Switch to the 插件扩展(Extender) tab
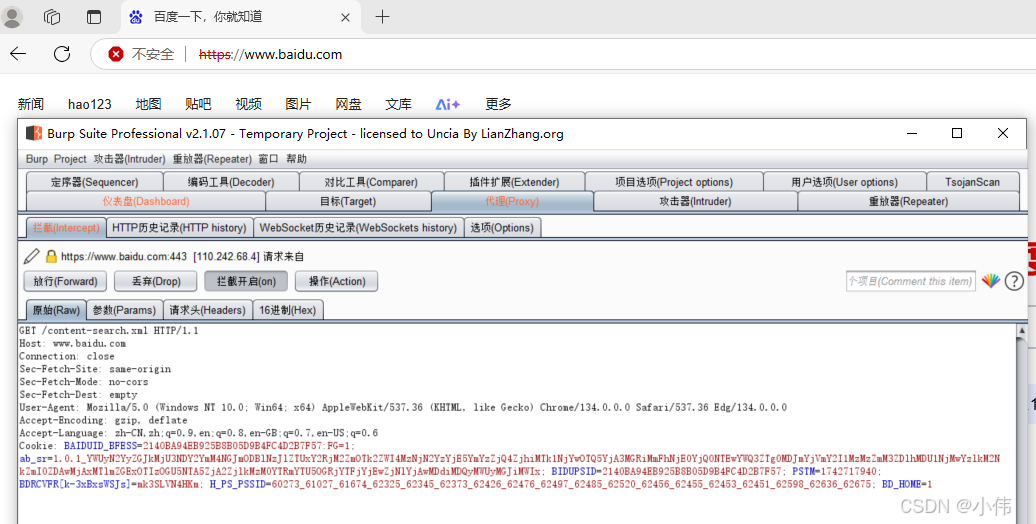The width and height of the screenshot is (1036, 524). [514, 182]
